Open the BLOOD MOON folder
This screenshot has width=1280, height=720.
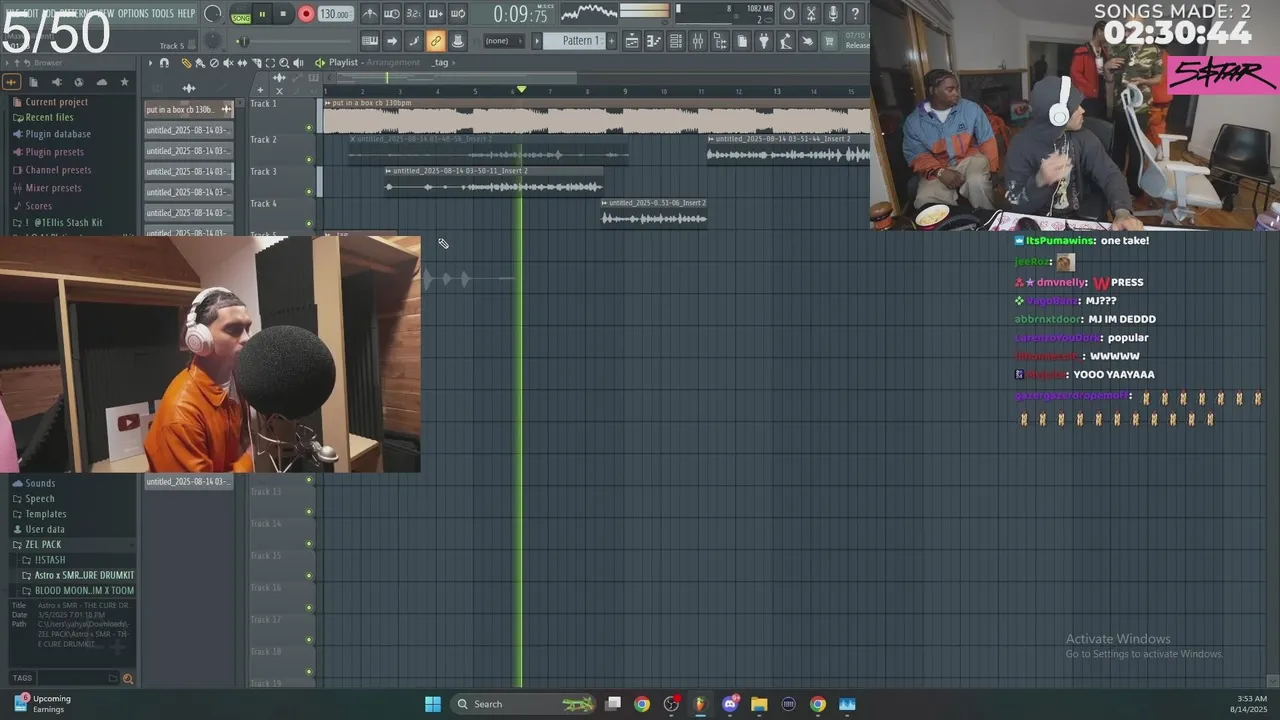84,591
